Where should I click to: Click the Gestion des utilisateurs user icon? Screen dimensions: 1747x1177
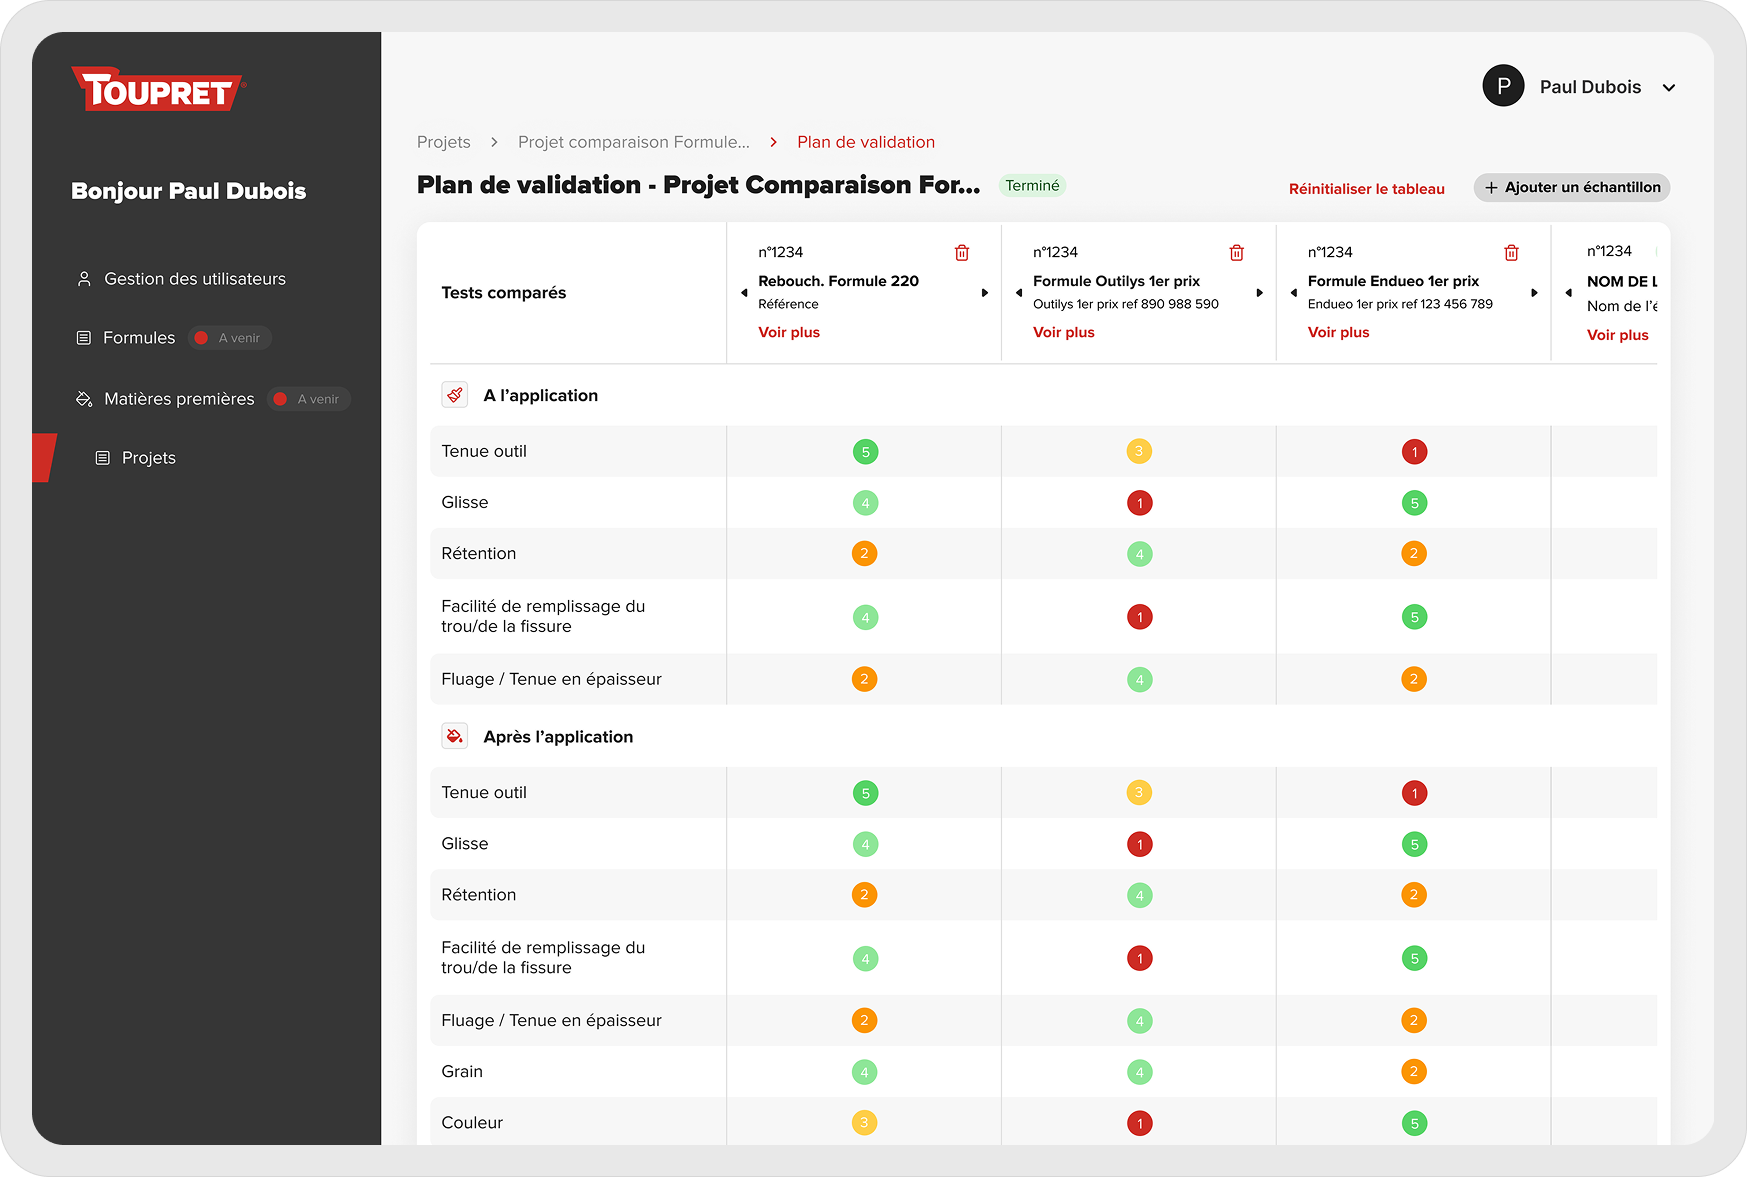coord(84,279)
